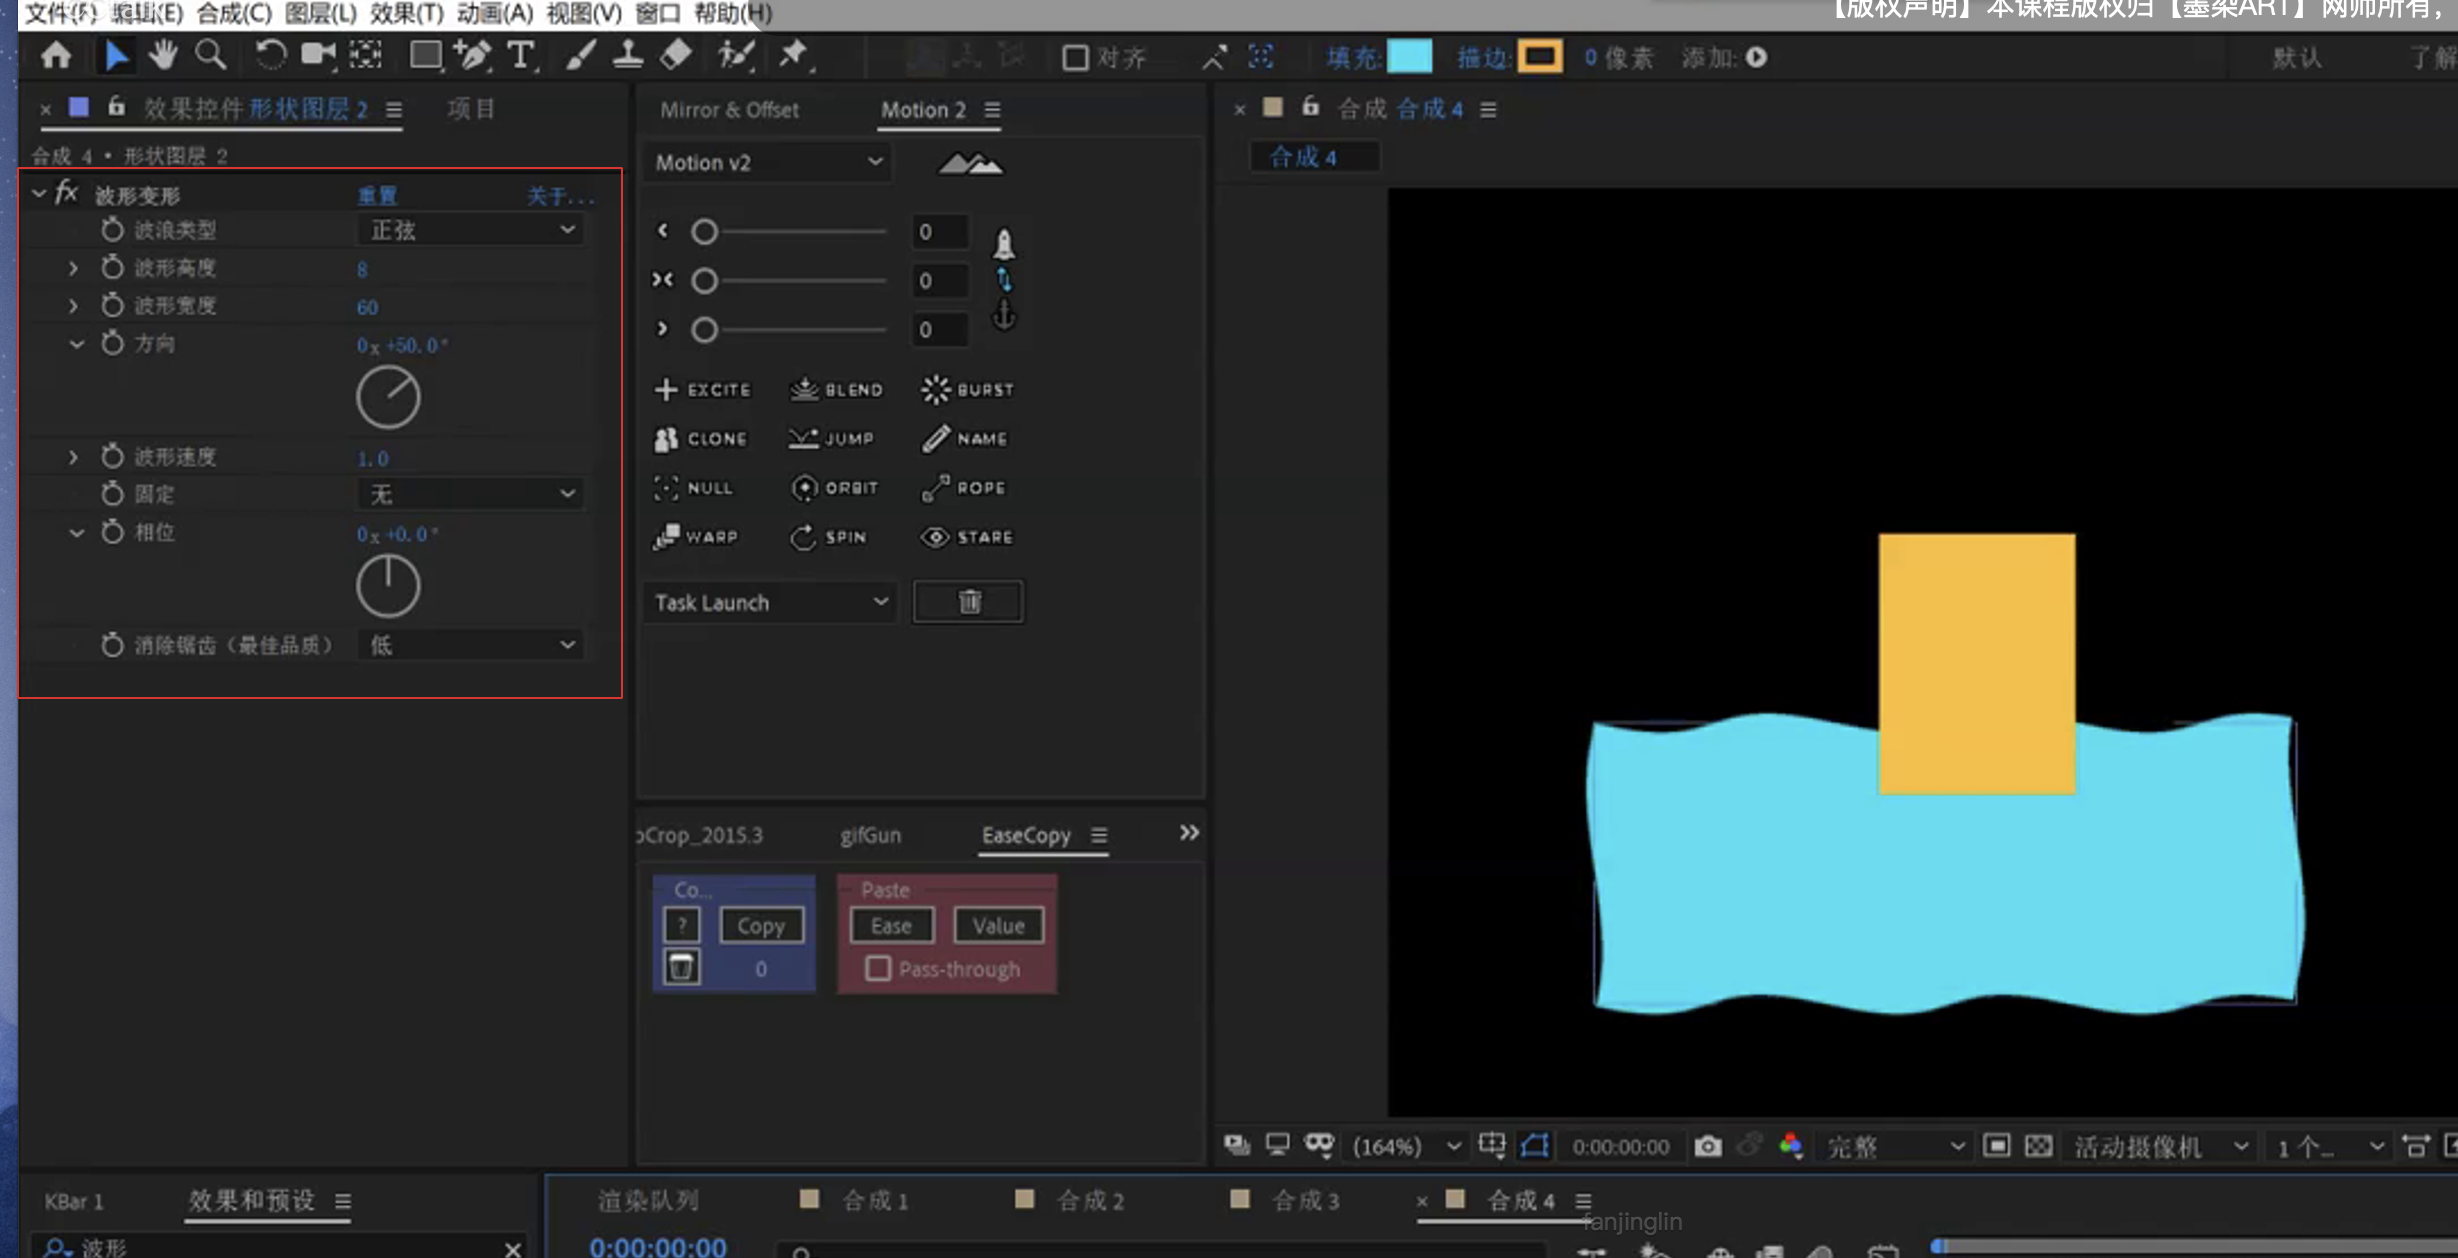Image resolution: width=2458 pixels, height=1258 pixels.
Task: Click the WARP tool in Motion 2
Action: tap(696, 537)
